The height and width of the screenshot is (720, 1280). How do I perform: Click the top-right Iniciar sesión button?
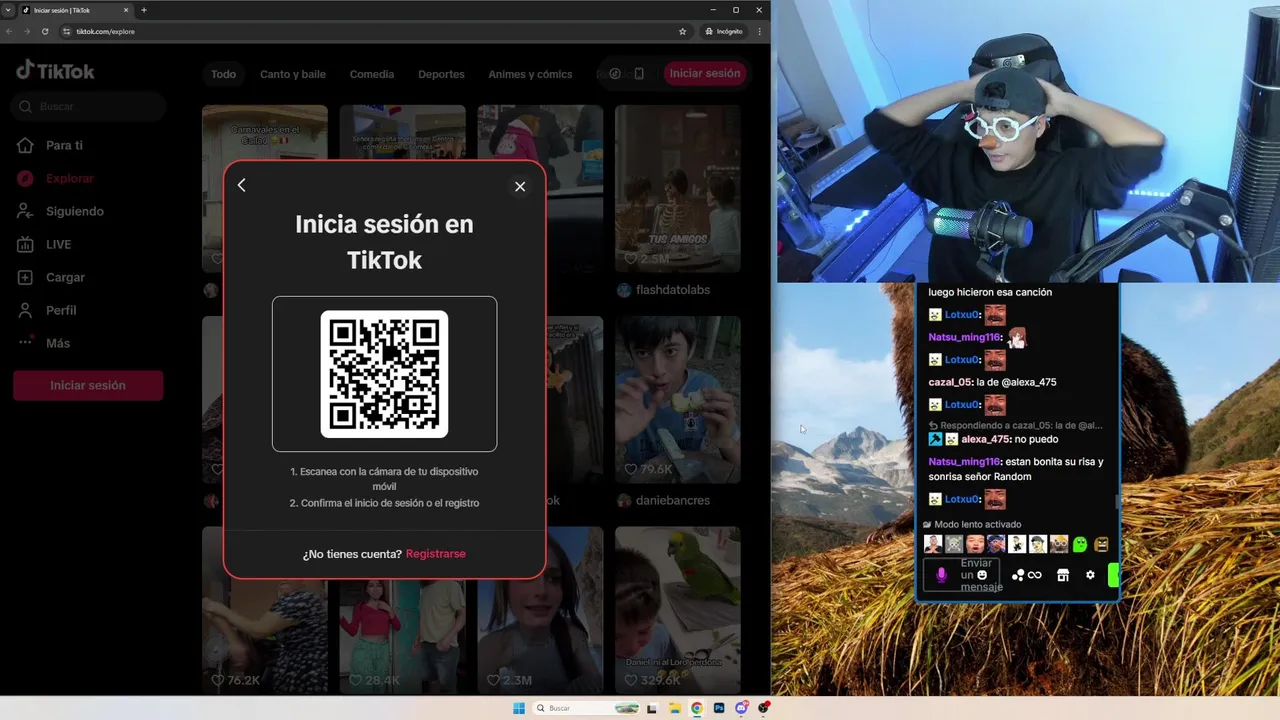[705, 73]
